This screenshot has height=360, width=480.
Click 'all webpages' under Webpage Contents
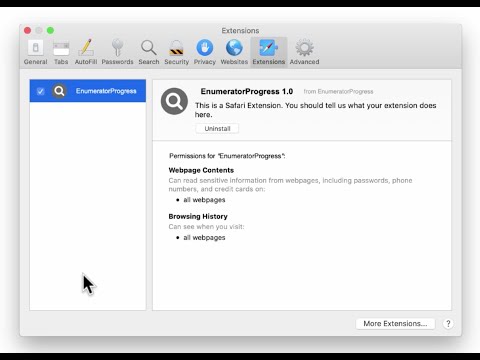pos(204,200)
